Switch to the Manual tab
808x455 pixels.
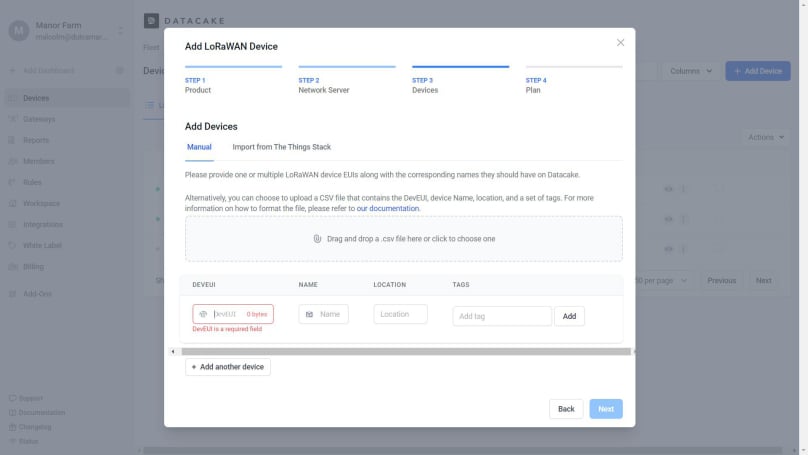(x=199, y=147)
